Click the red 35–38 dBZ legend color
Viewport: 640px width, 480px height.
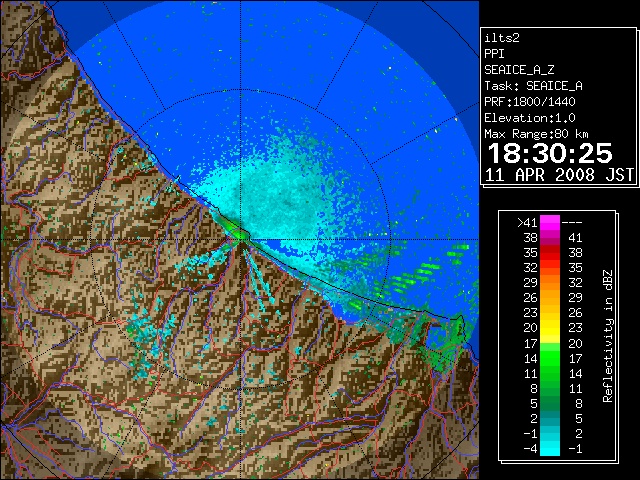click(550, 253)
